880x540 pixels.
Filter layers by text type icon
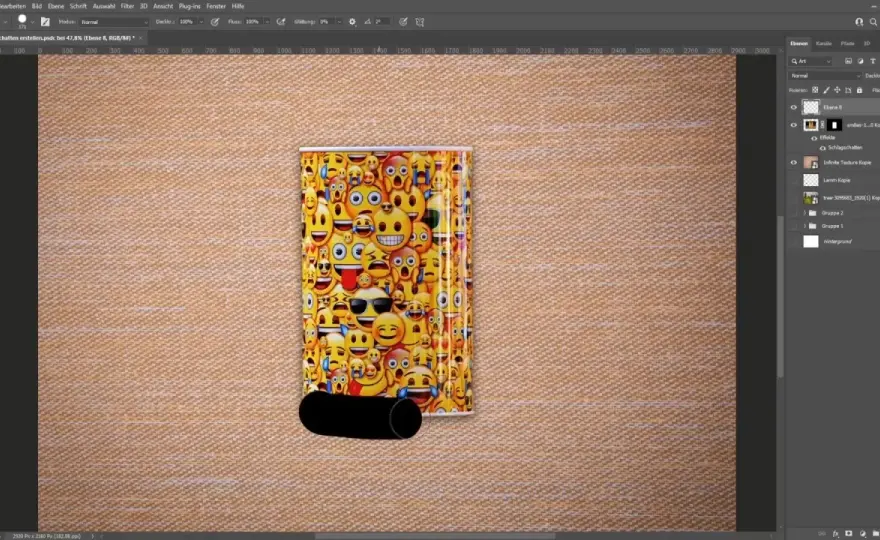tap(873, 61)
